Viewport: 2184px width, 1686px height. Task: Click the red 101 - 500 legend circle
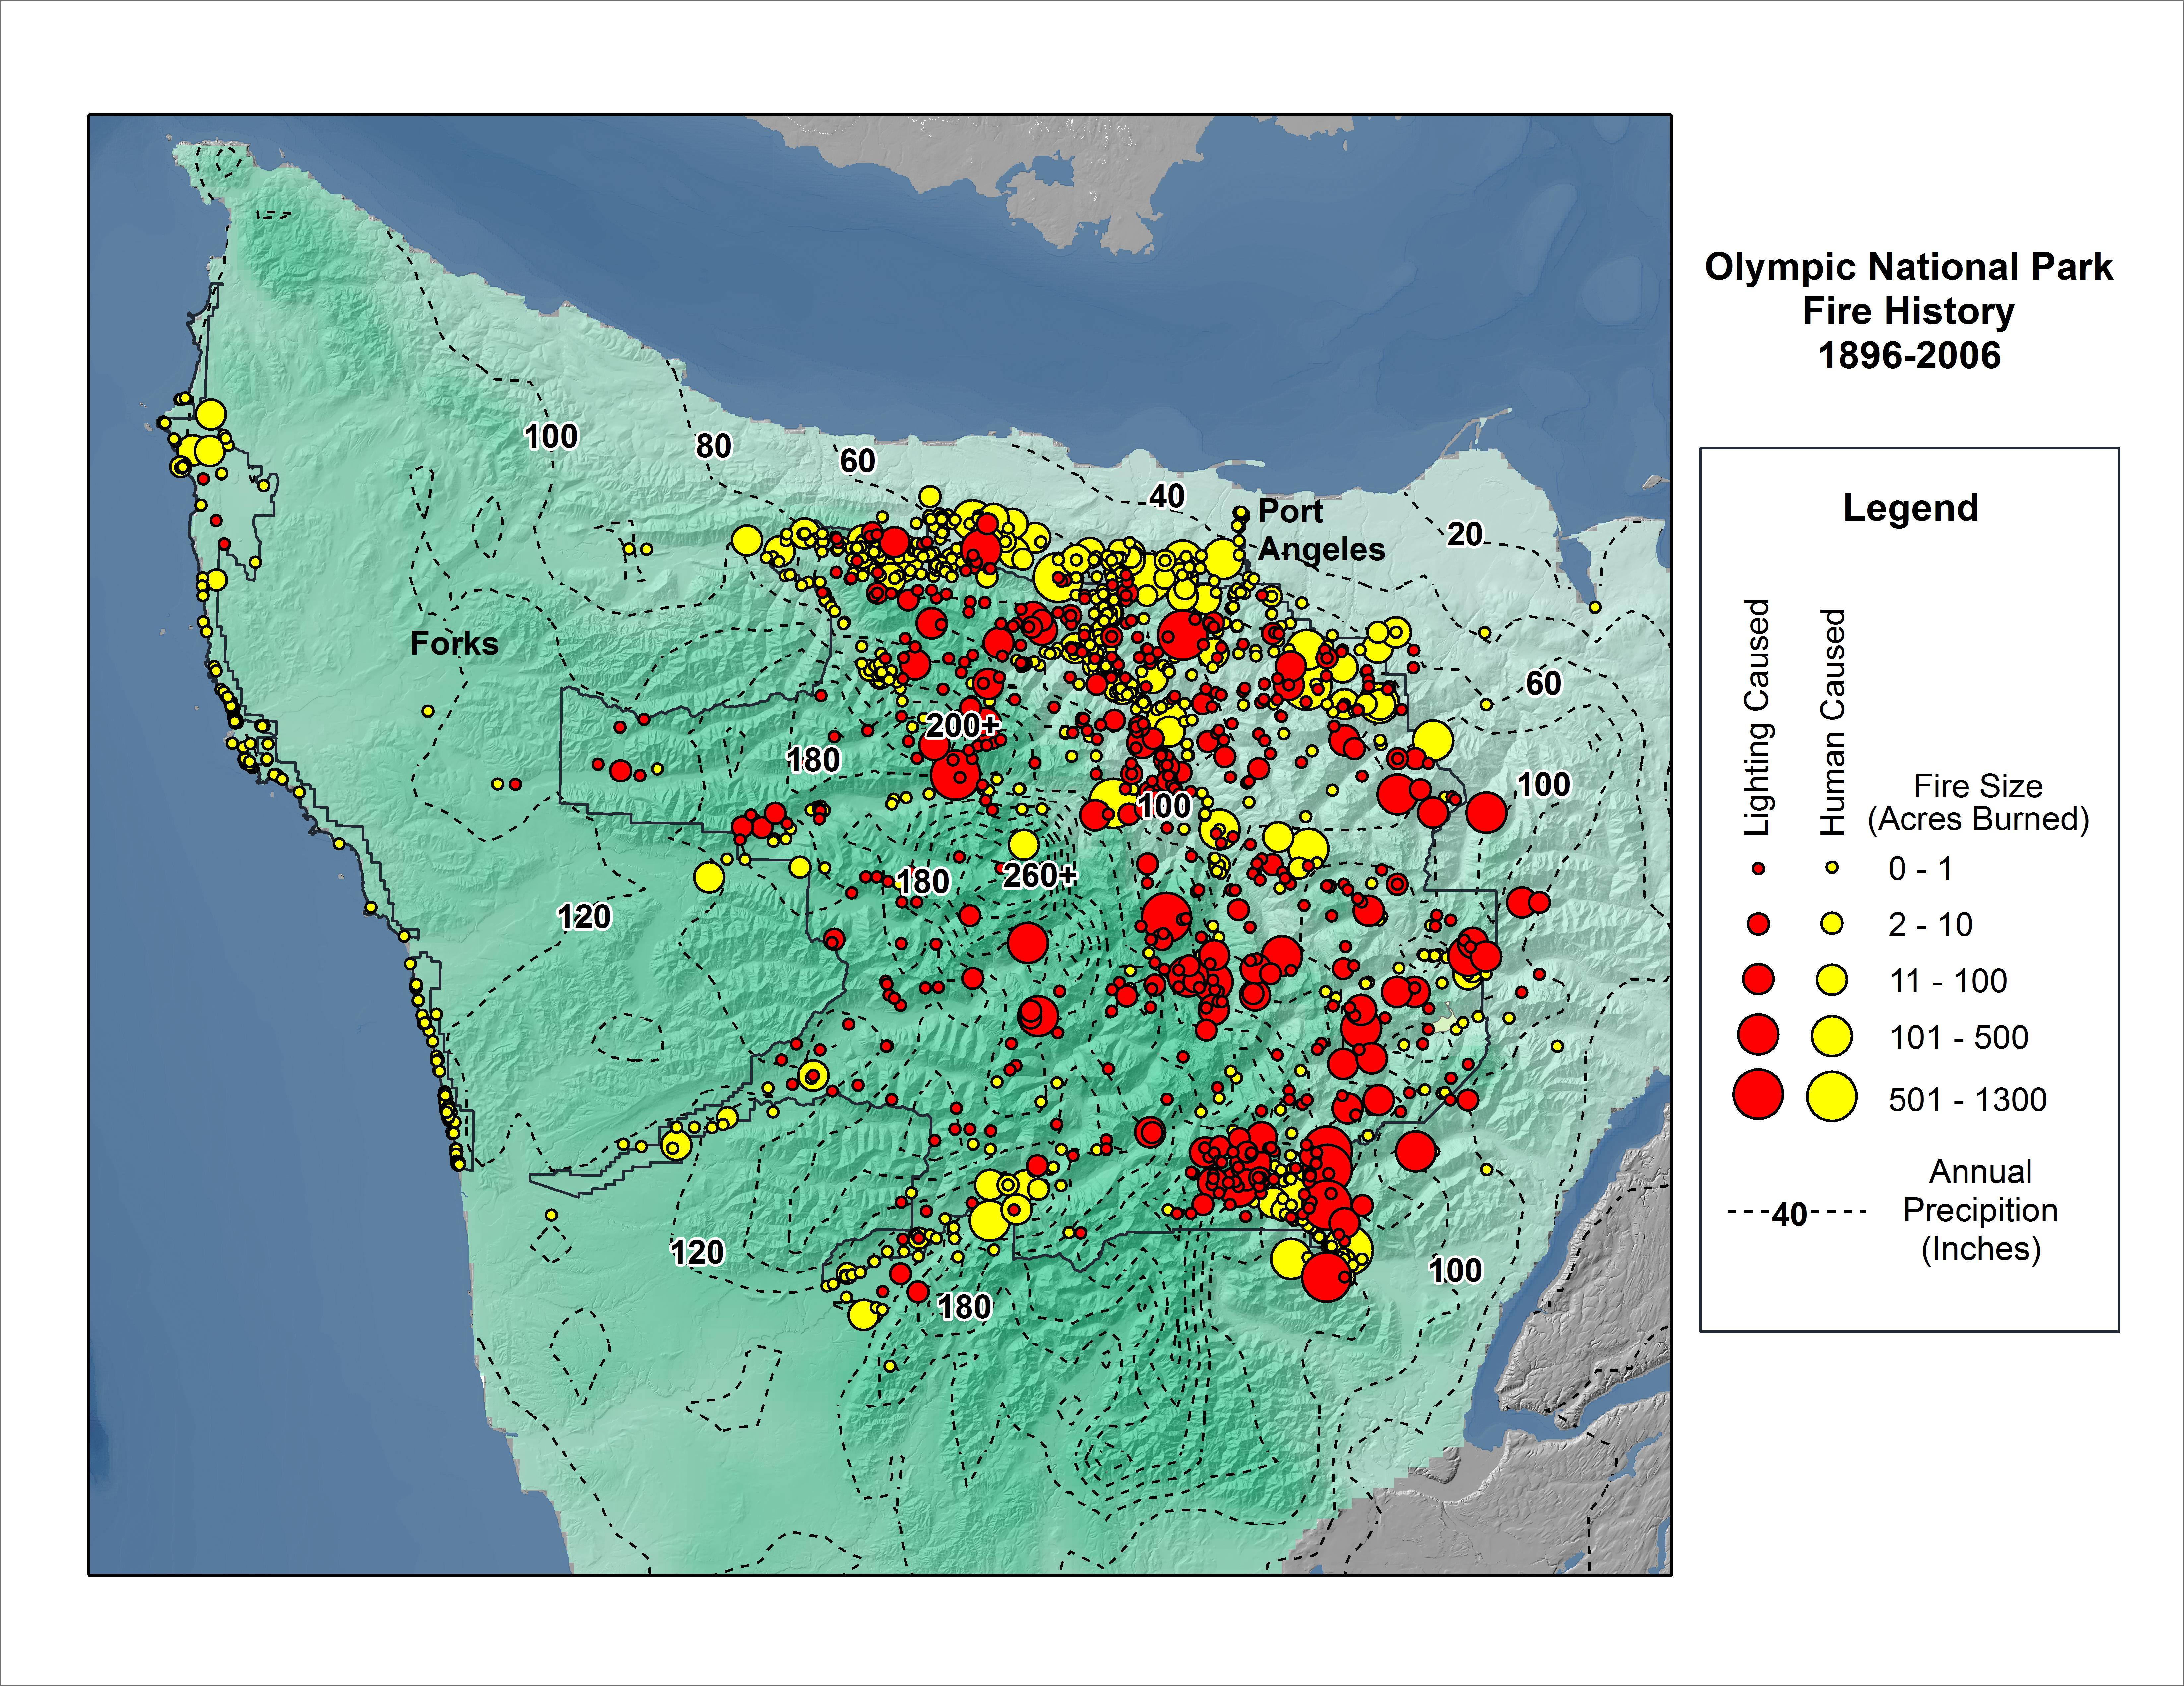pos(1758,1034)
